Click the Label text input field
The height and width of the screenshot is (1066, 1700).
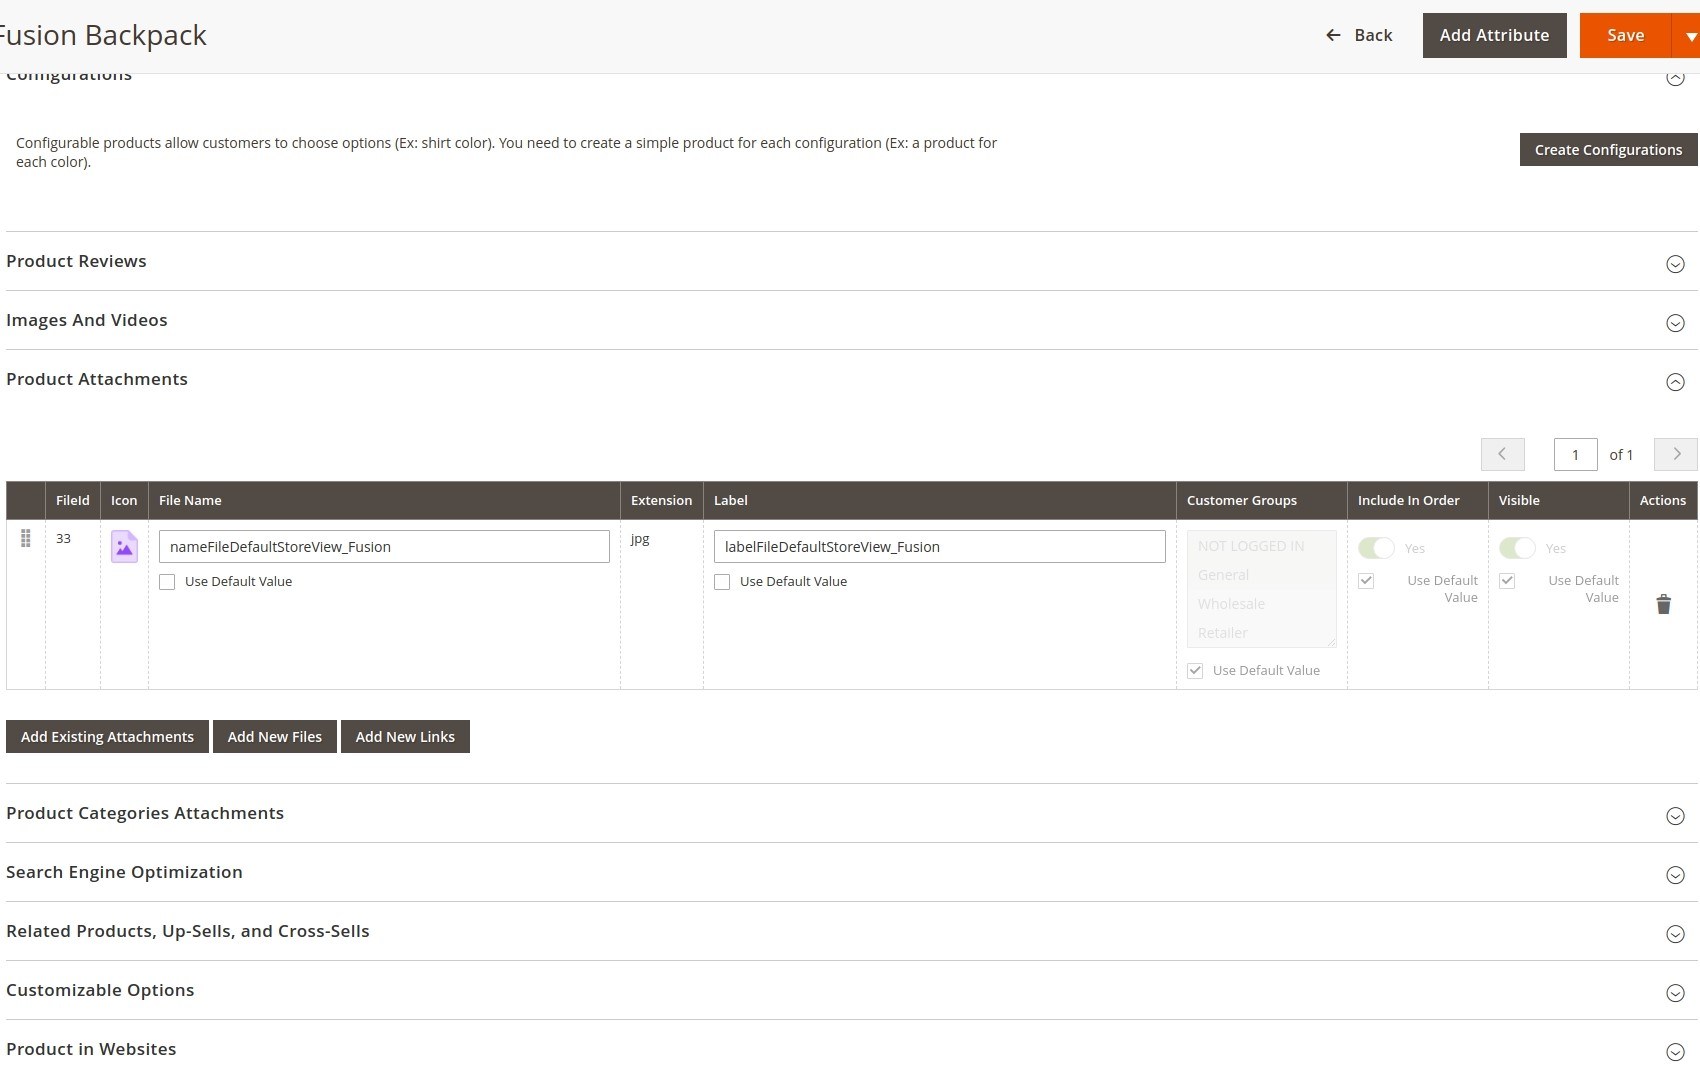coord(939,547)
